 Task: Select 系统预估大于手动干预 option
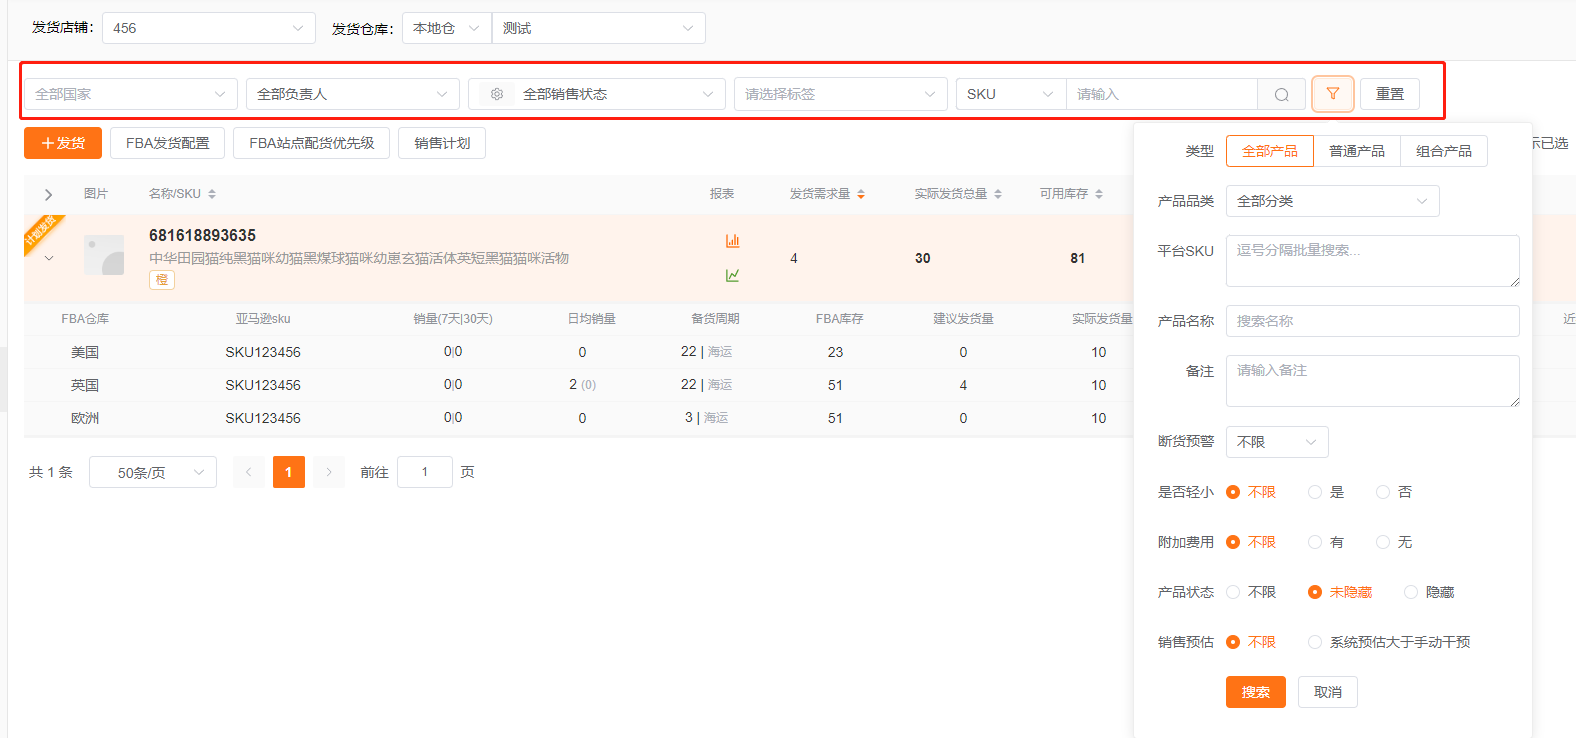click(x=1315, y=642)
